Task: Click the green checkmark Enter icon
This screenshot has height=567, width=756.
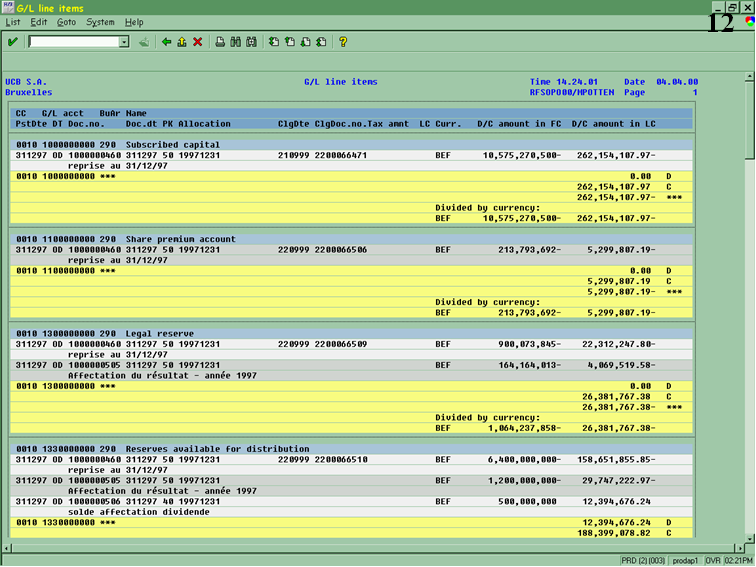Action: point(12,42)
